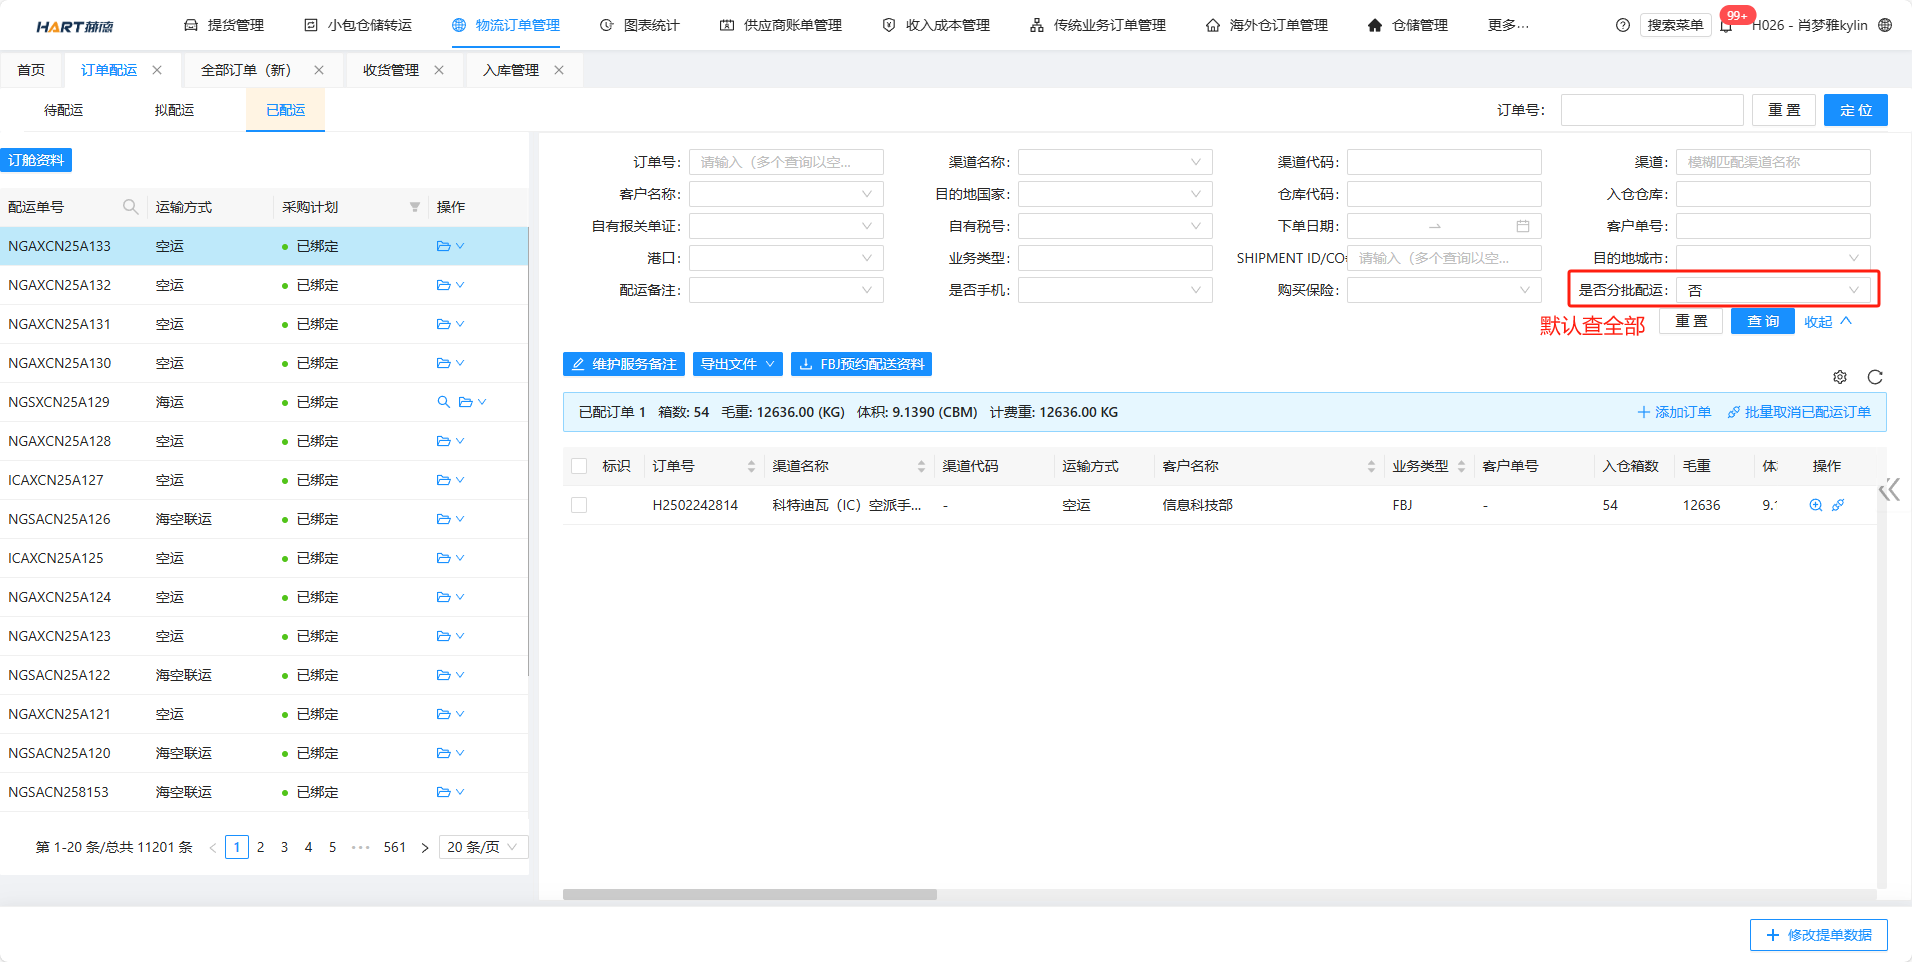Screen dimensions: 1912x962
Task: Click search icon in 配运单号 column header
Action: click(130, 207)
